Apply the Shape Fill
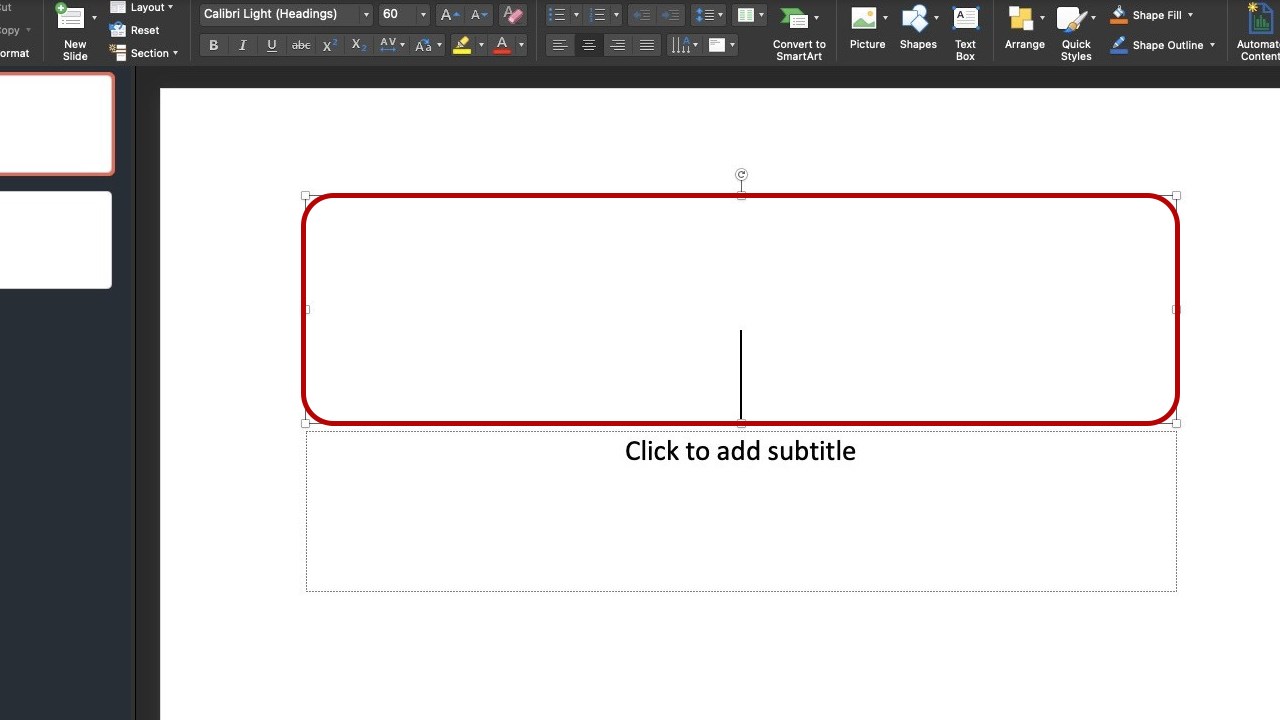The height and width of the screenshot is (720, 1280). (1146, 15)
